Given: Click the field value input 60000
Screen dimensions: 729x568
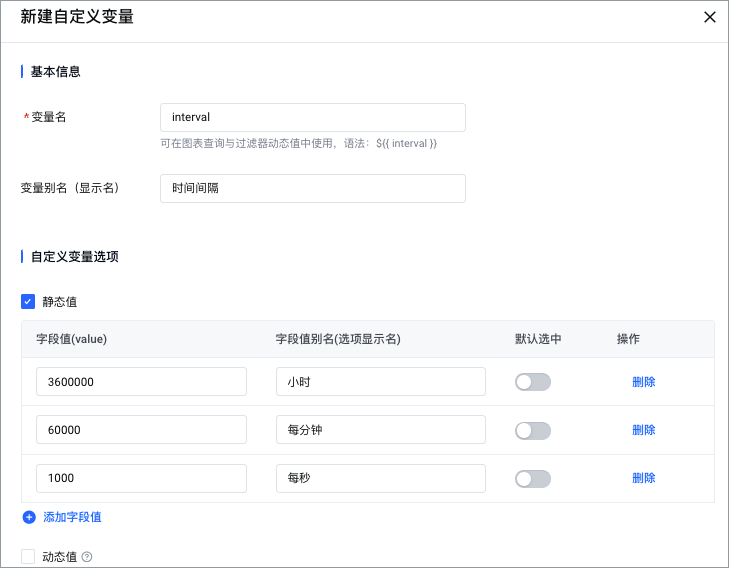Looking at the screenshot, I should (x=141, y=430).
